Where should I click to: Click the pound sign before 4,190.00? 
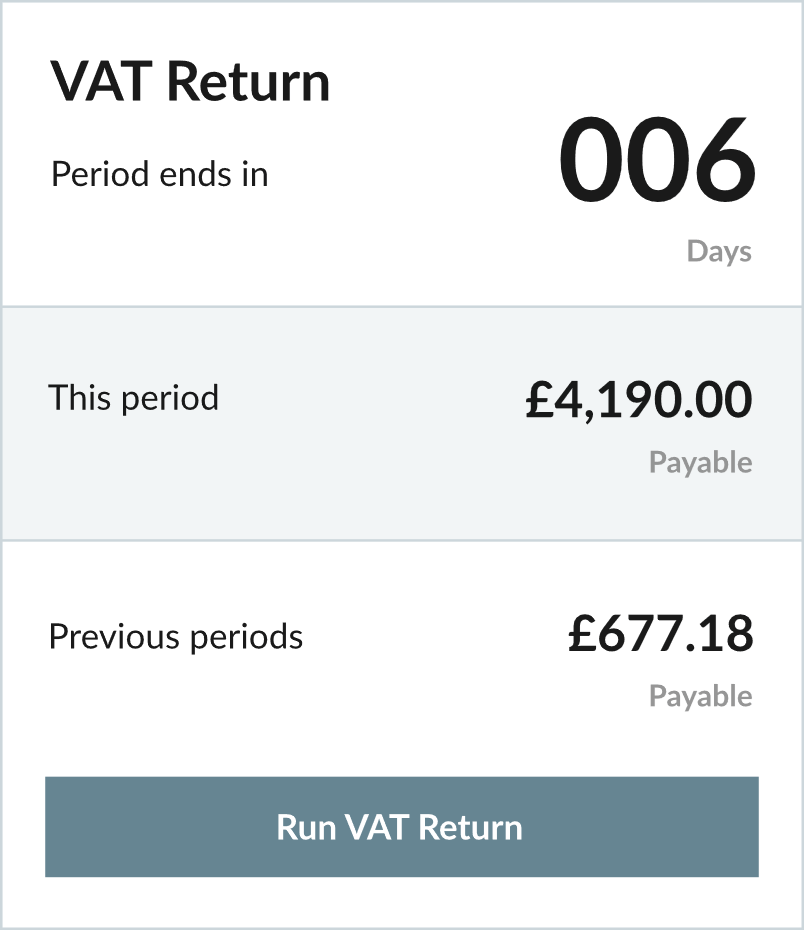click(540, 399)
